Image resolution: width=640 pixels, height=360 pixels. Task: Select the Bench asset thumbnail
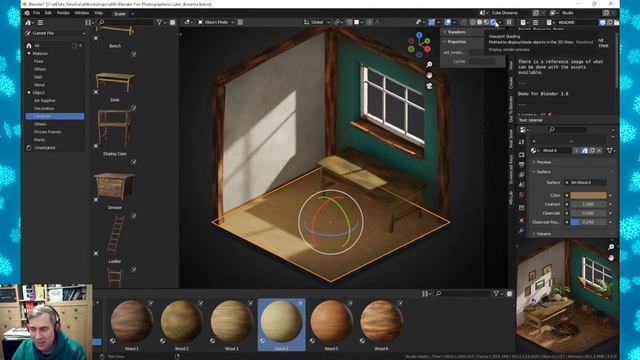115,32
